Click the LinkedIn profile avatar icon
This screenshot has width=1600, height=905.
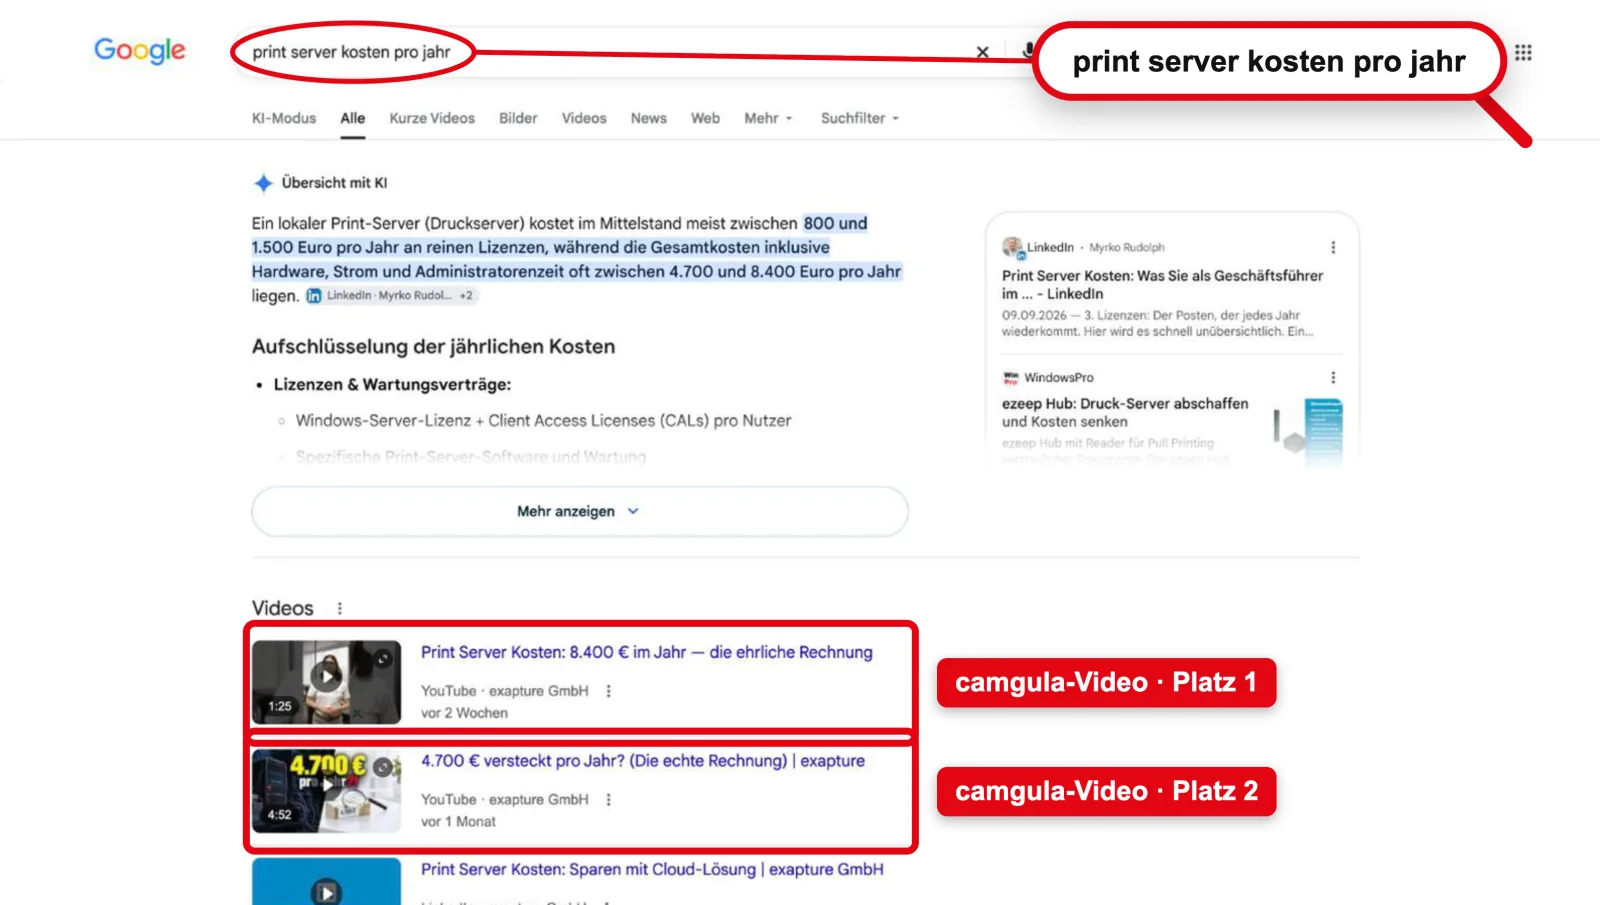(1013, 247)
